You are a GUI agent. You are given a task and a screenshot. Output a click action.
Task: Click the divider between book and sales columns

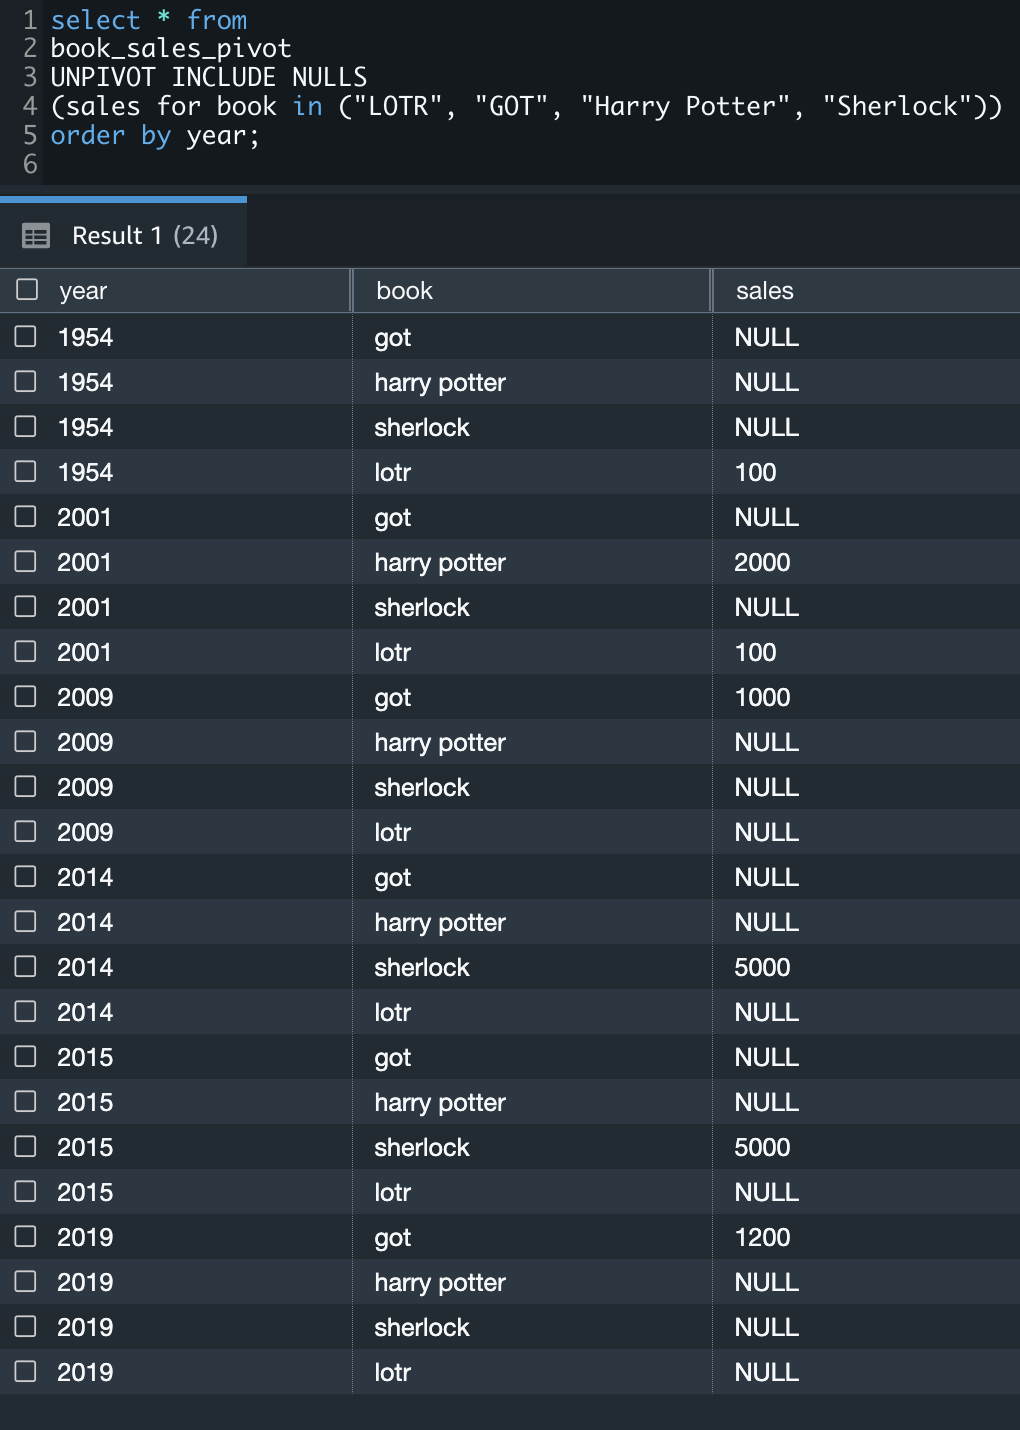tap(711, 291)
